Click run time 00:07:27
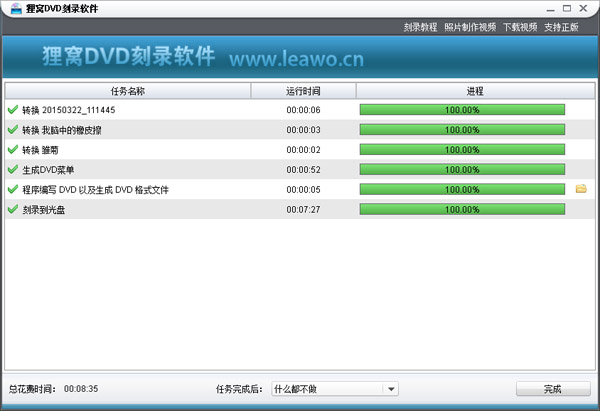 [303, 210]
